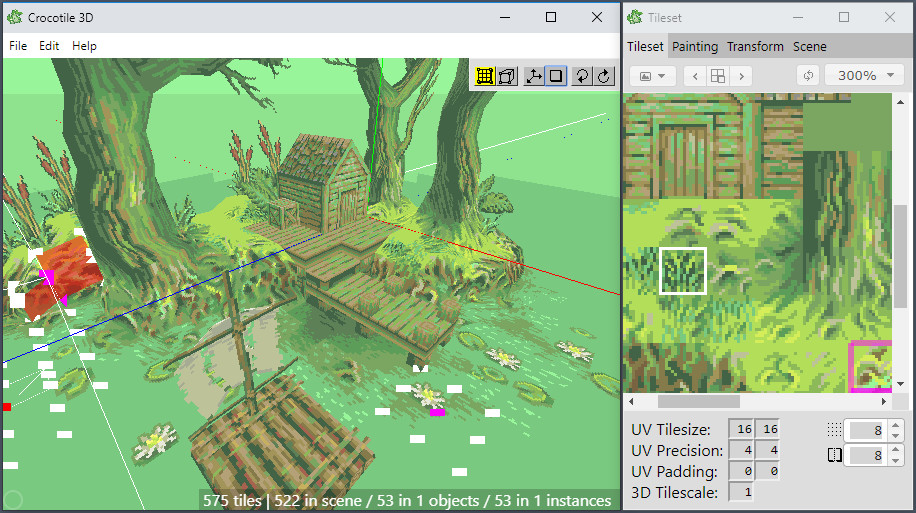The width and height of the screenshot is (916, 513).
Task: Click the tileset scroll right arrow
Action: [x=884, y=401]
